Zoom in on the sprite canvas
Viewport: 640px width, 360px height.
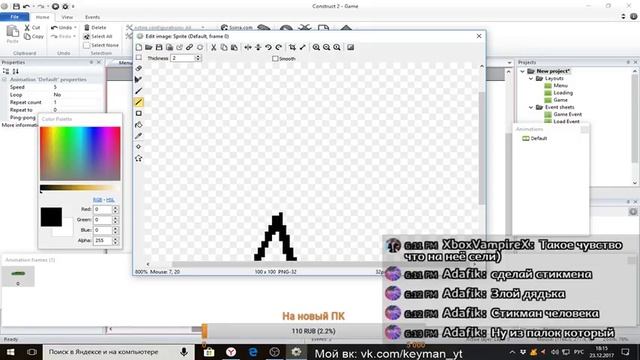point(316,47)
